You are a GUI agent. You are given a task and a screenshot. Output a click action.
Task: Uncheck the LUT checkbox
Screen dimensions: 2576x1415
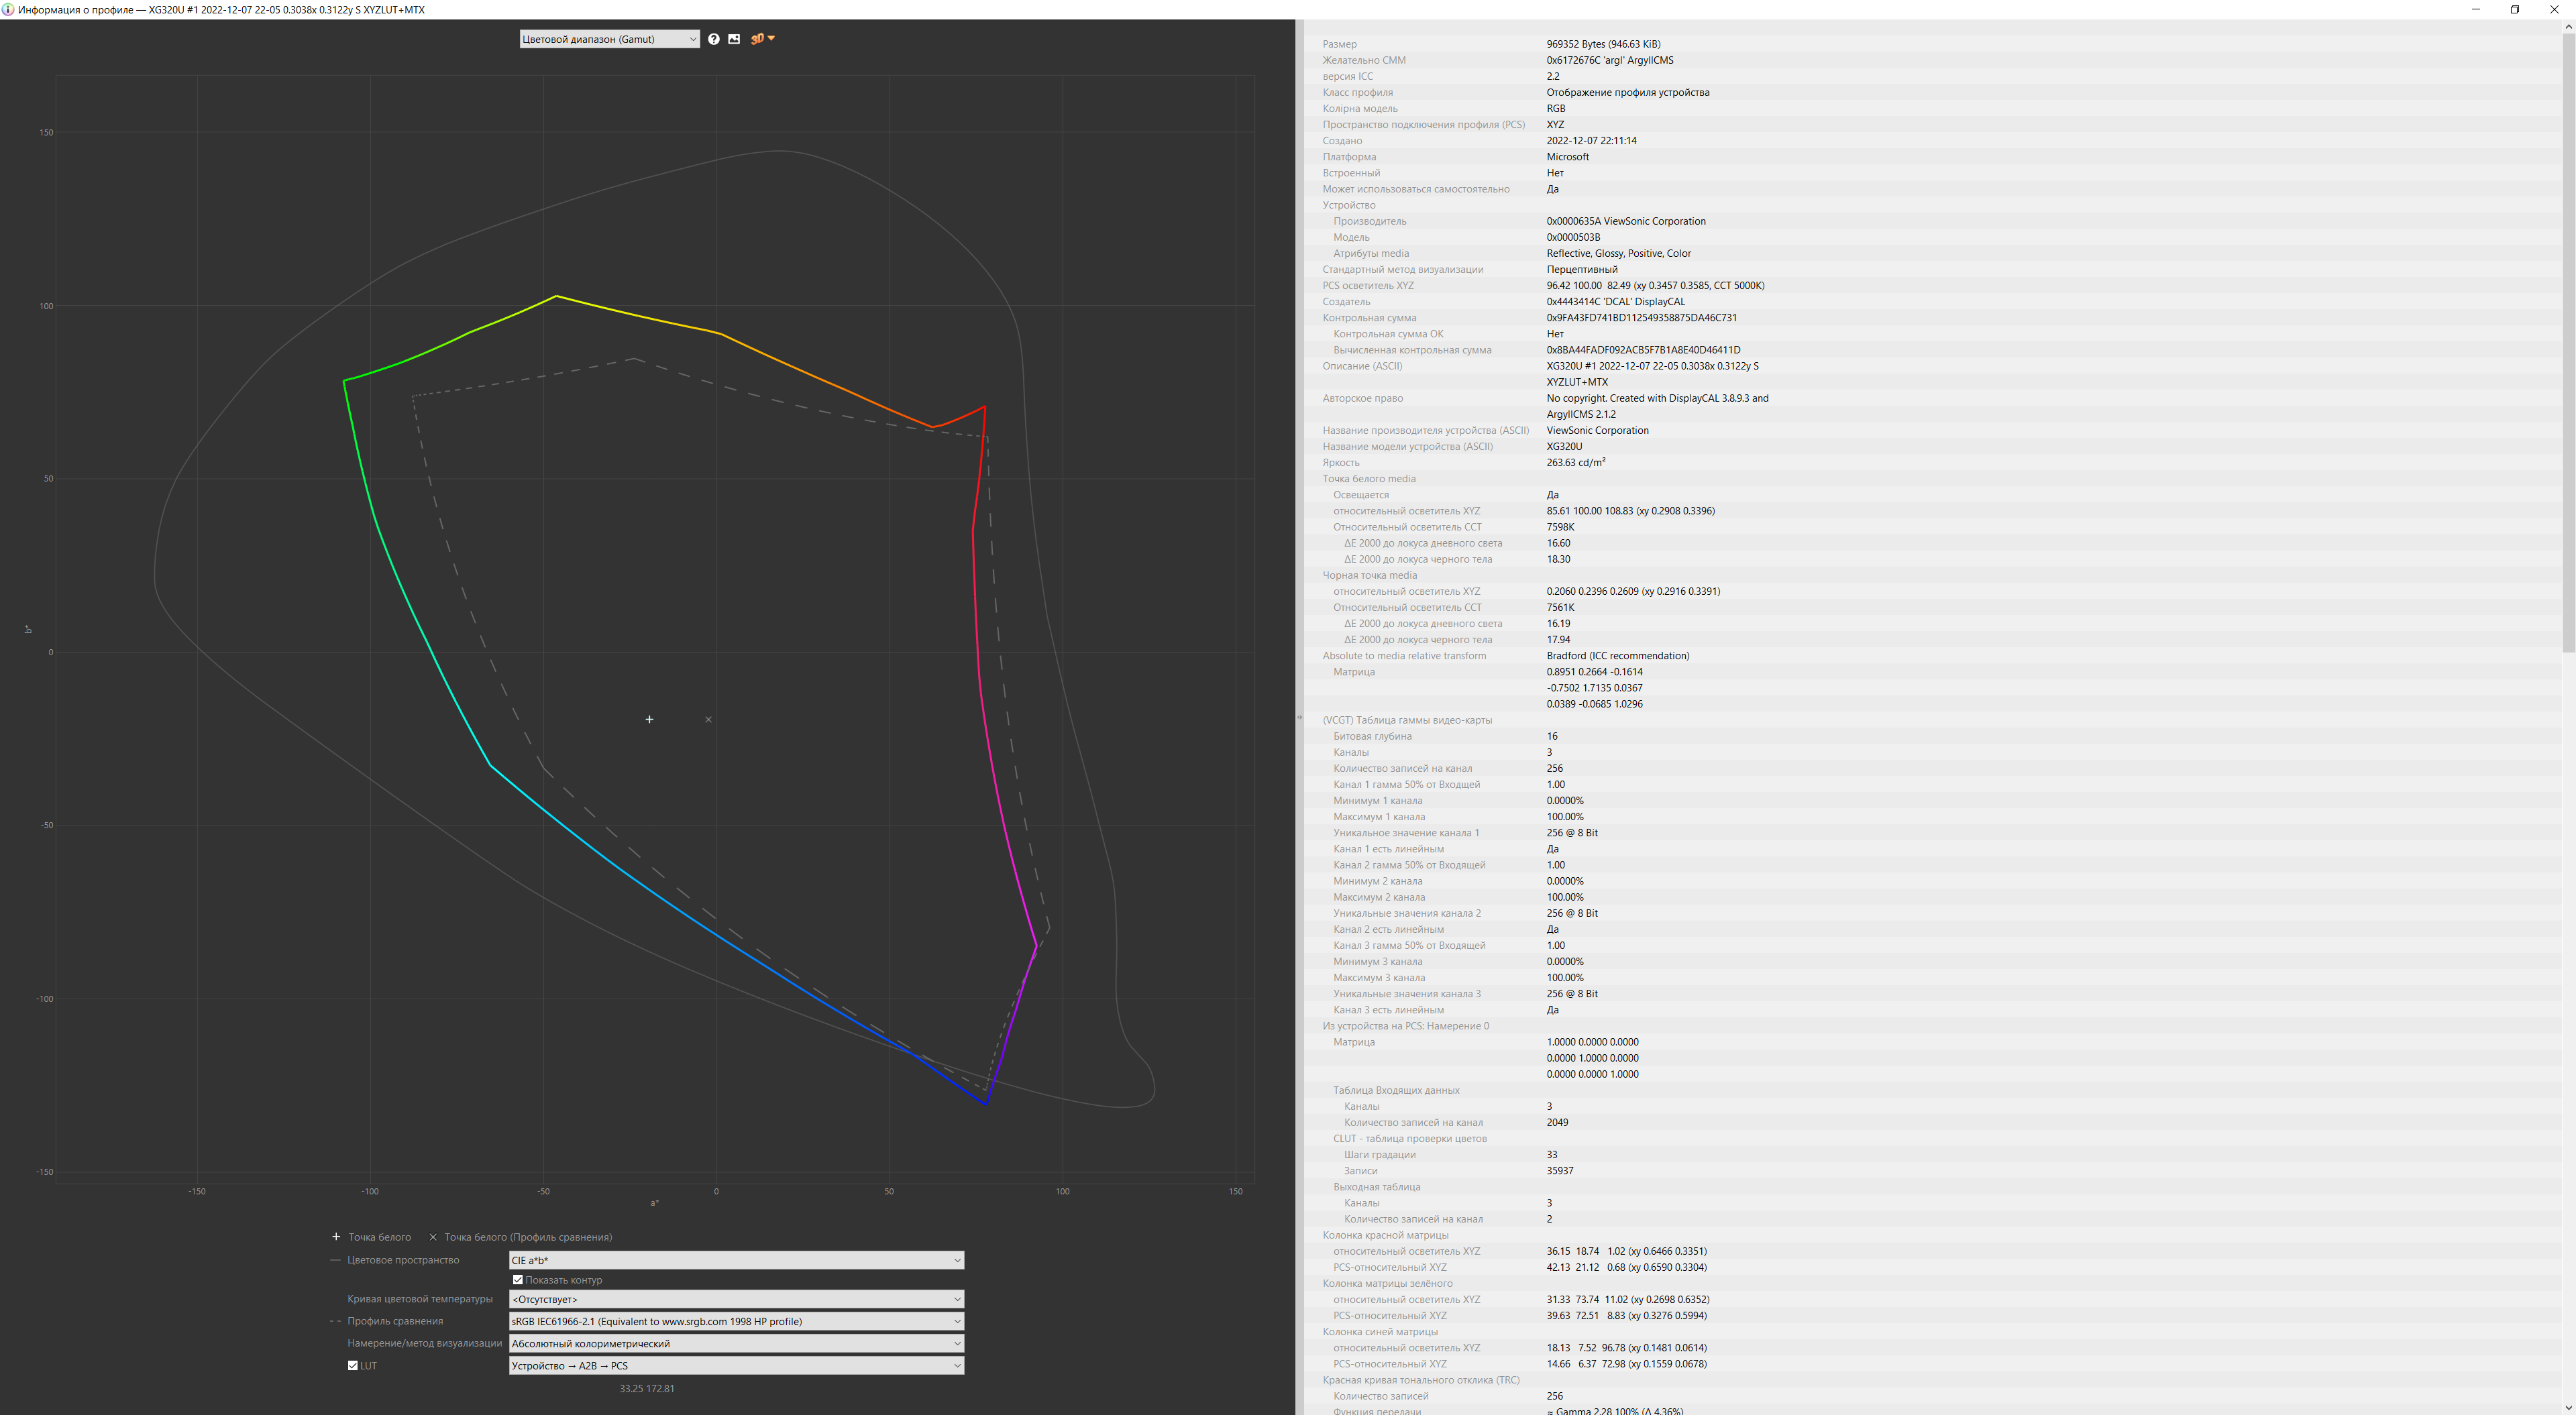pyautogui.click(x=353, y=1365)
